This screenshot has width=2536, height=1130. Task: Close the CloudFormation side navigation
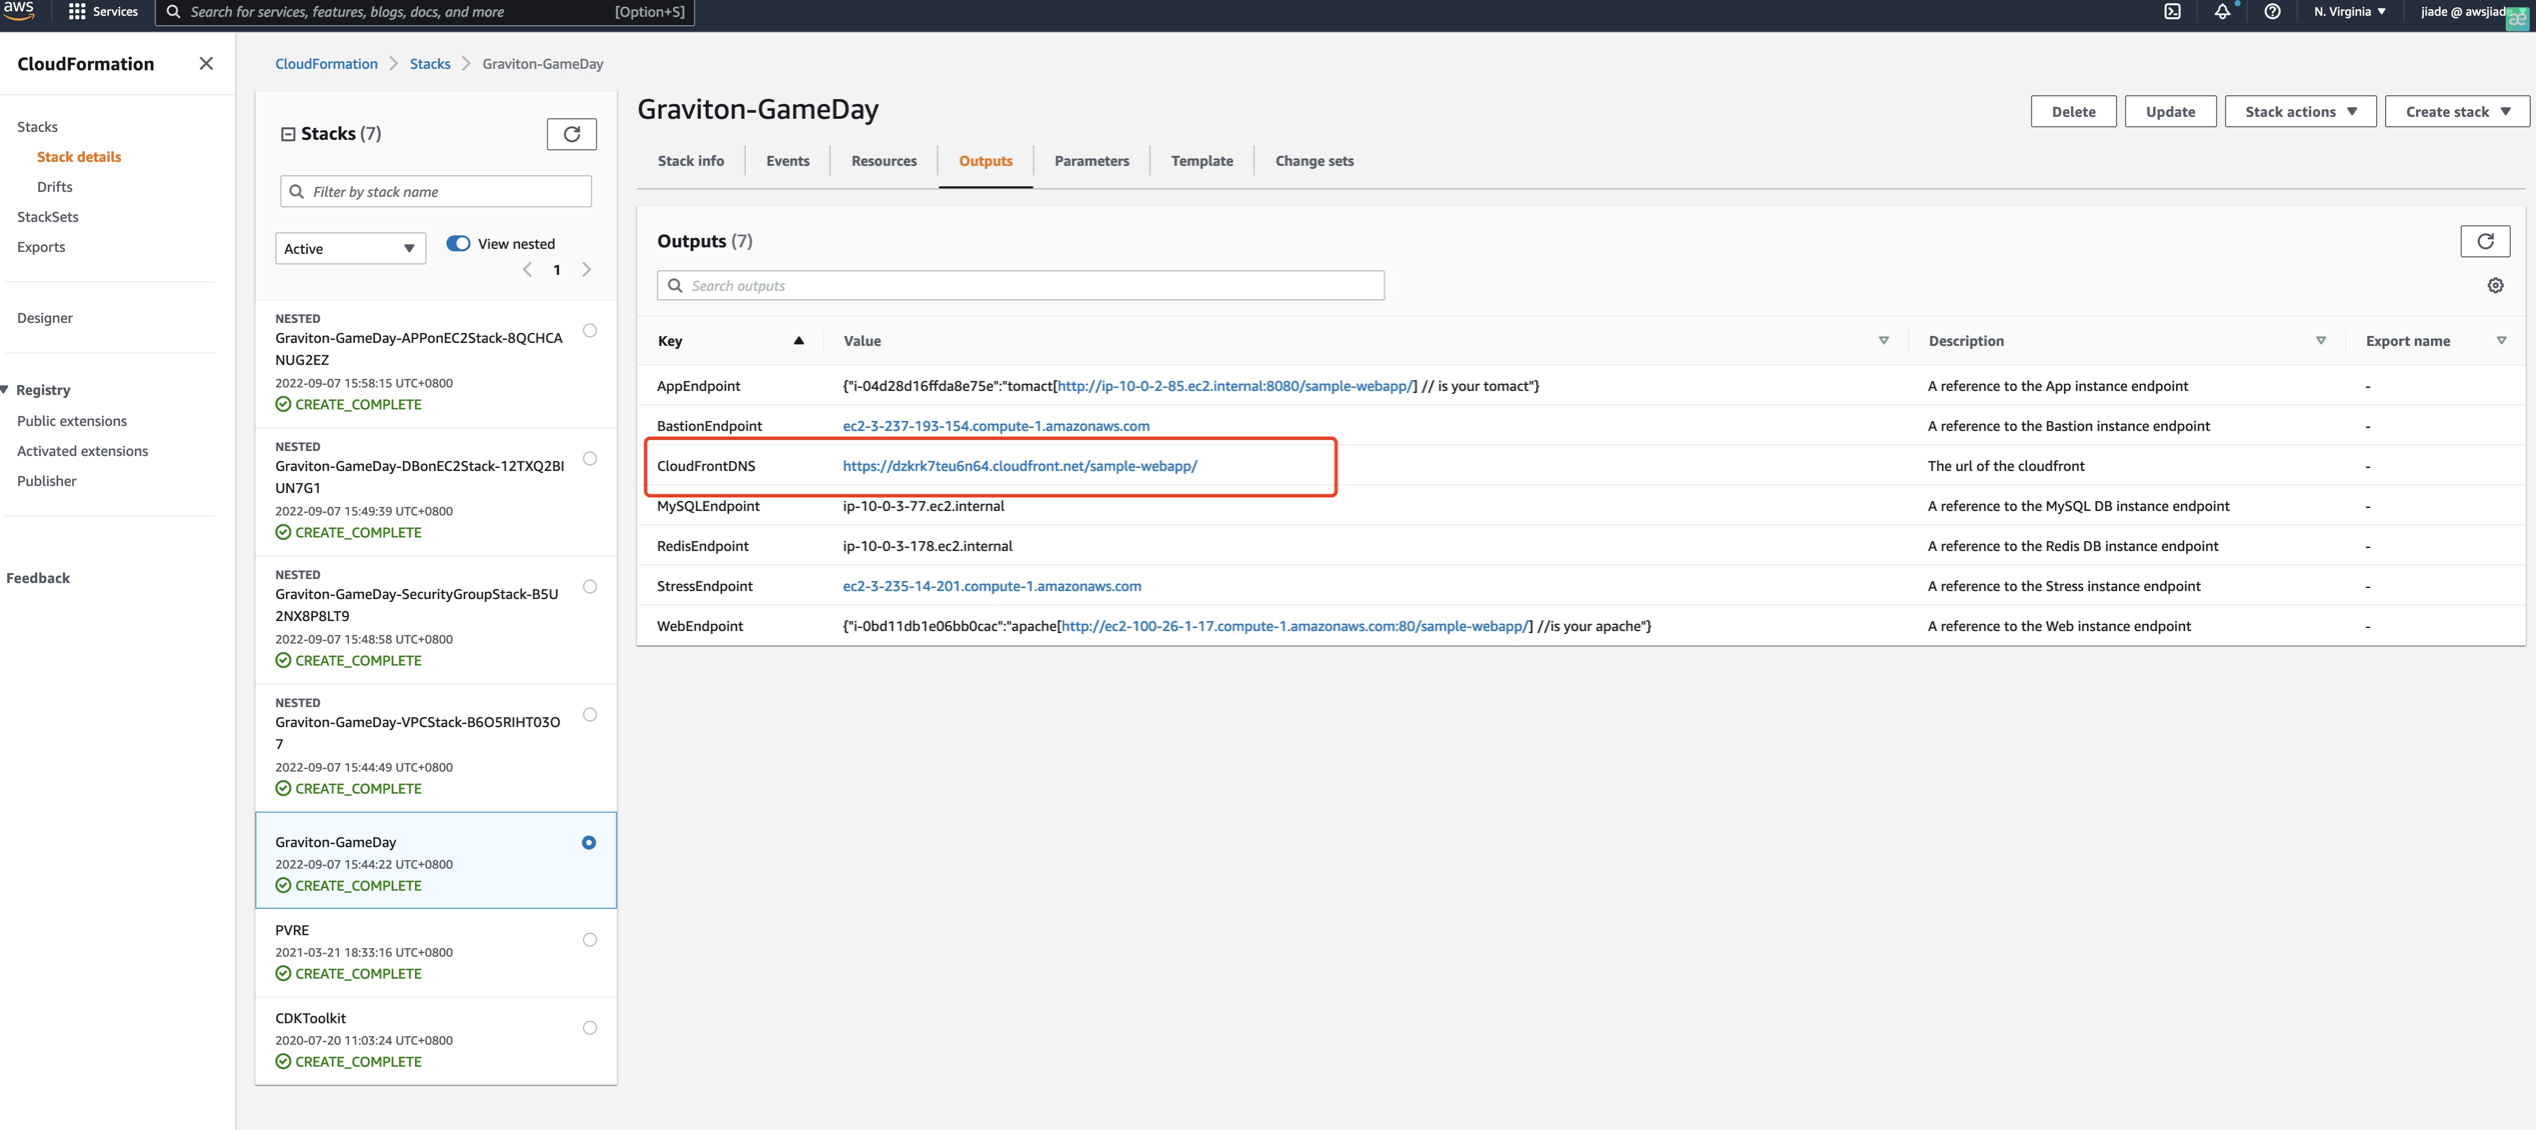click(206, 63)
